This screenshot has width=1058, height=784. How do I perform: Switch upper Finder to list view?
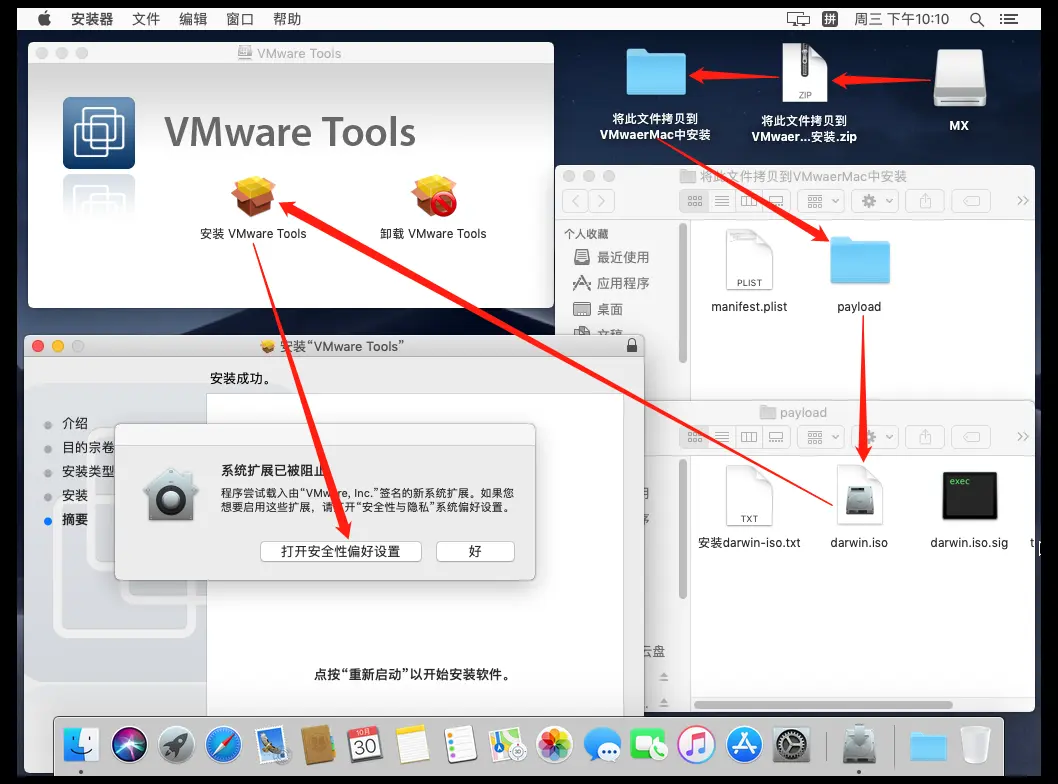pyautogui.click(x=722, y=201)
